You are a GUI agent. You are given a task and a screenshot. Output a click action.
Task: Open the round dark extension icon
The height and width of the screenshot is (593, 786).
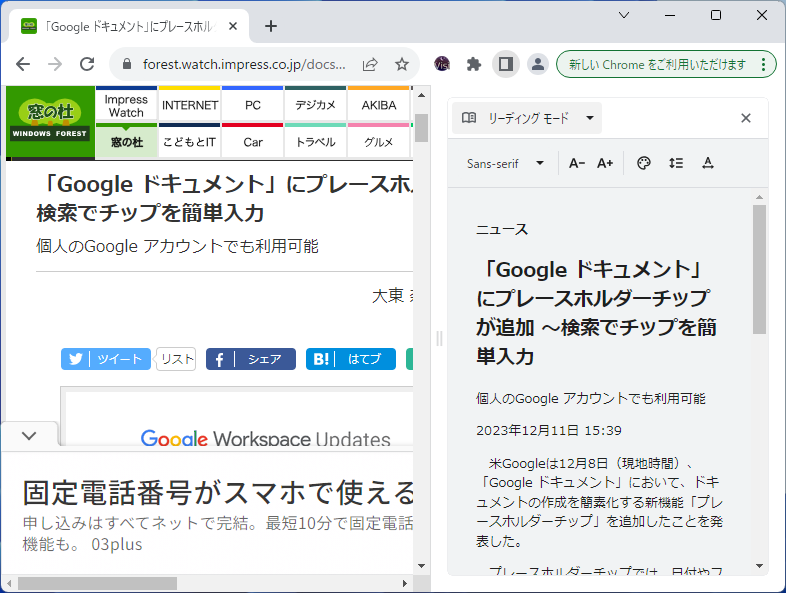tap(442, 64)
